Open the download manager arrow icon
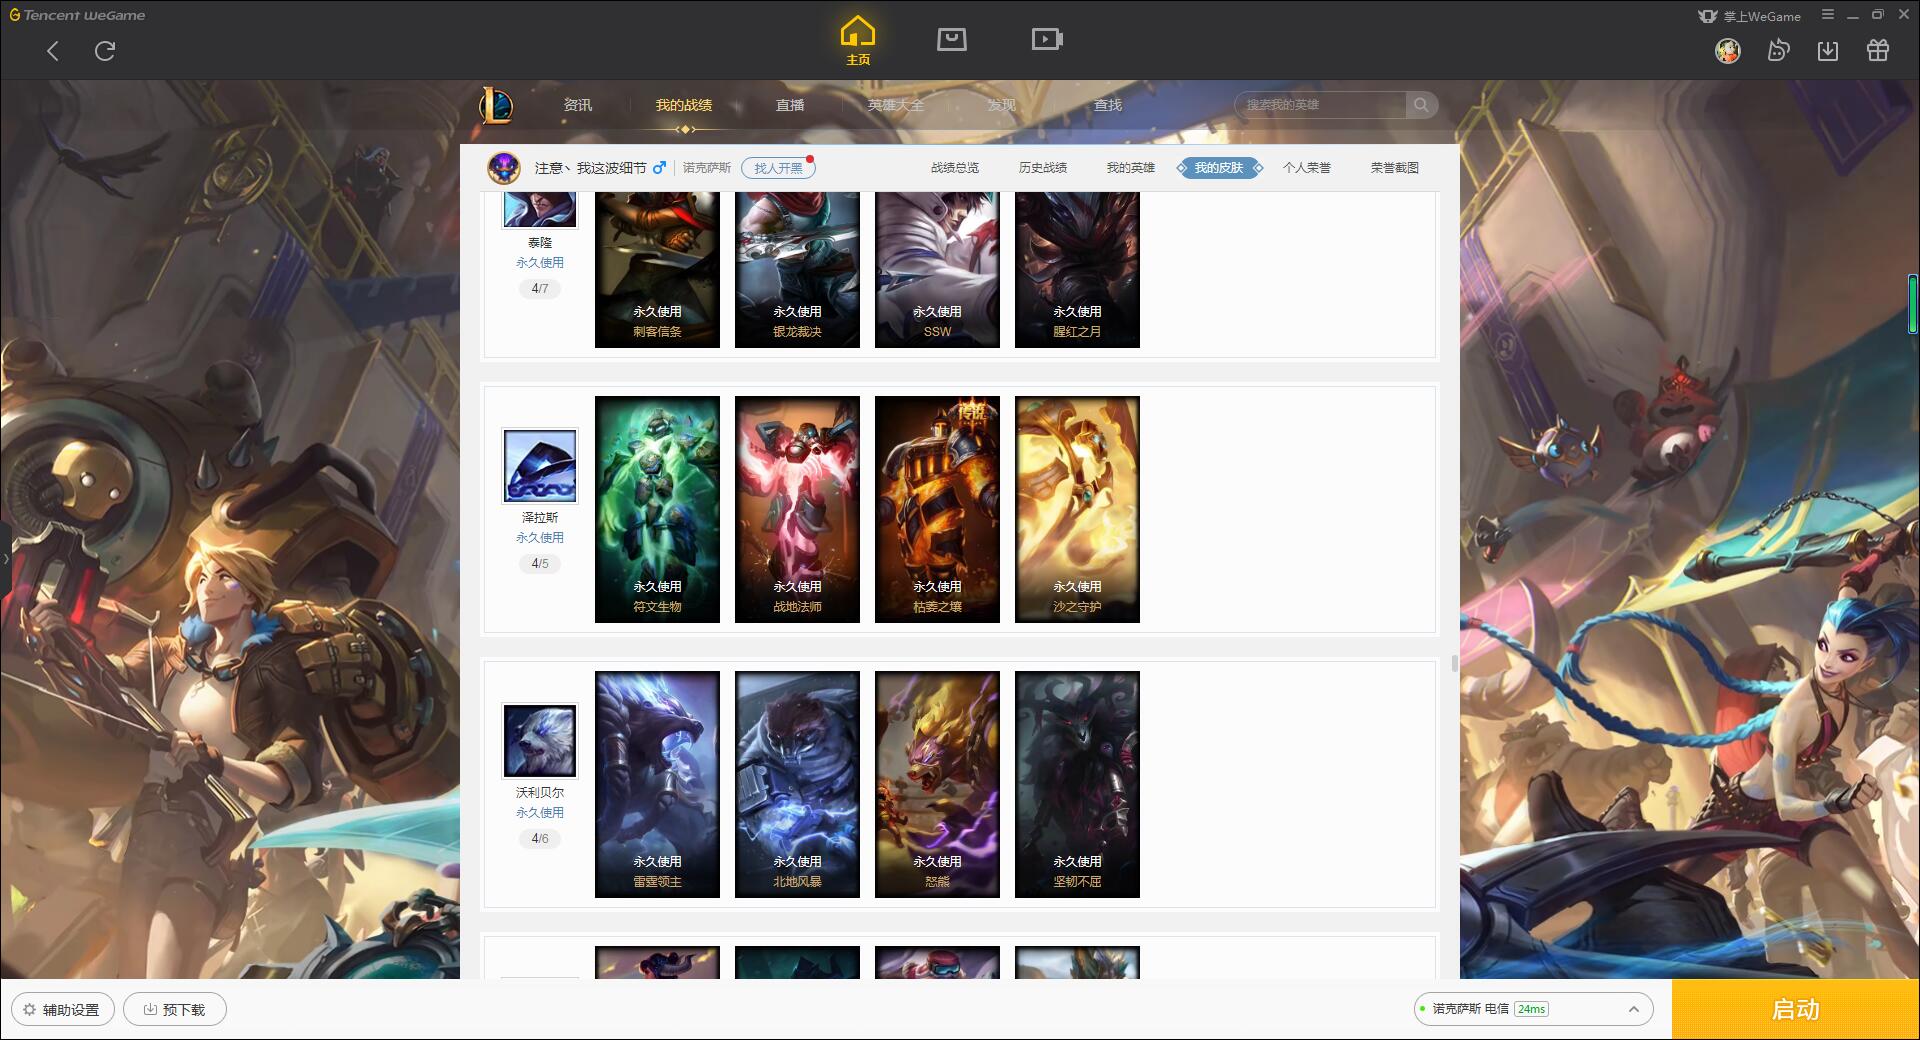The width and height of the screenshot is (1920, 1040). 1827,50
